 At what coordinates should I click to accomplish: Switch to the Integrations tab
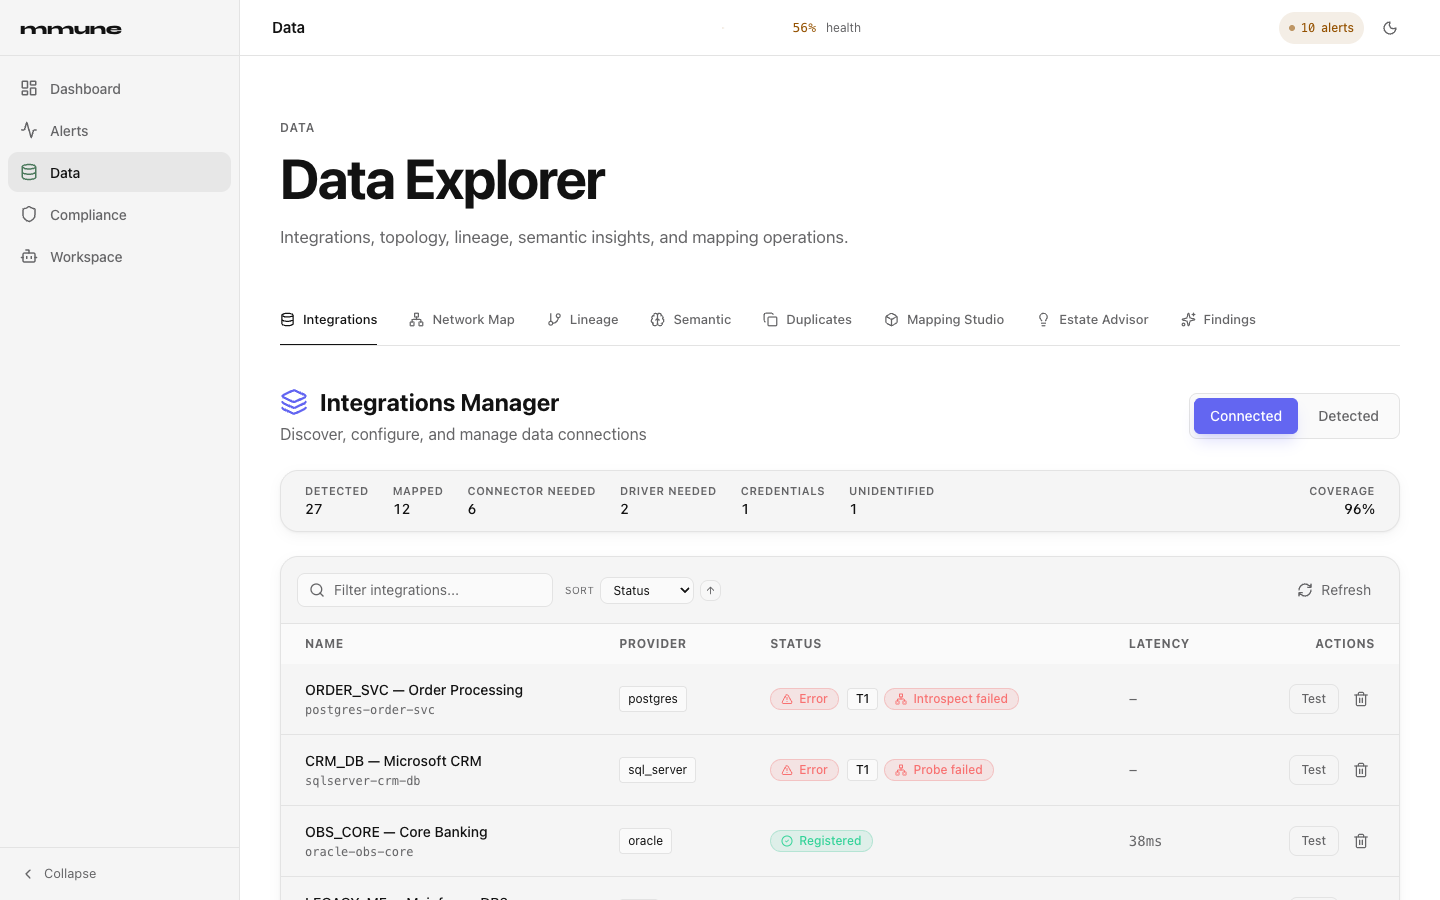click(329, 320)
